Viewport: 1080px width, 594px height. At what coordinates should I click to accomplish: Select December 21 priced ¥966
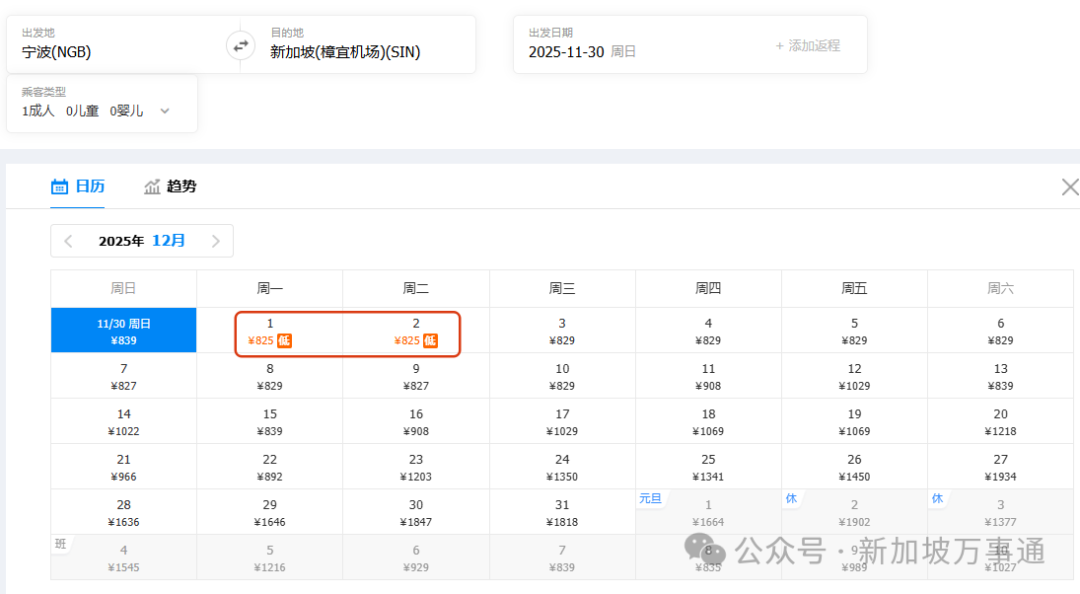point(124,467)
